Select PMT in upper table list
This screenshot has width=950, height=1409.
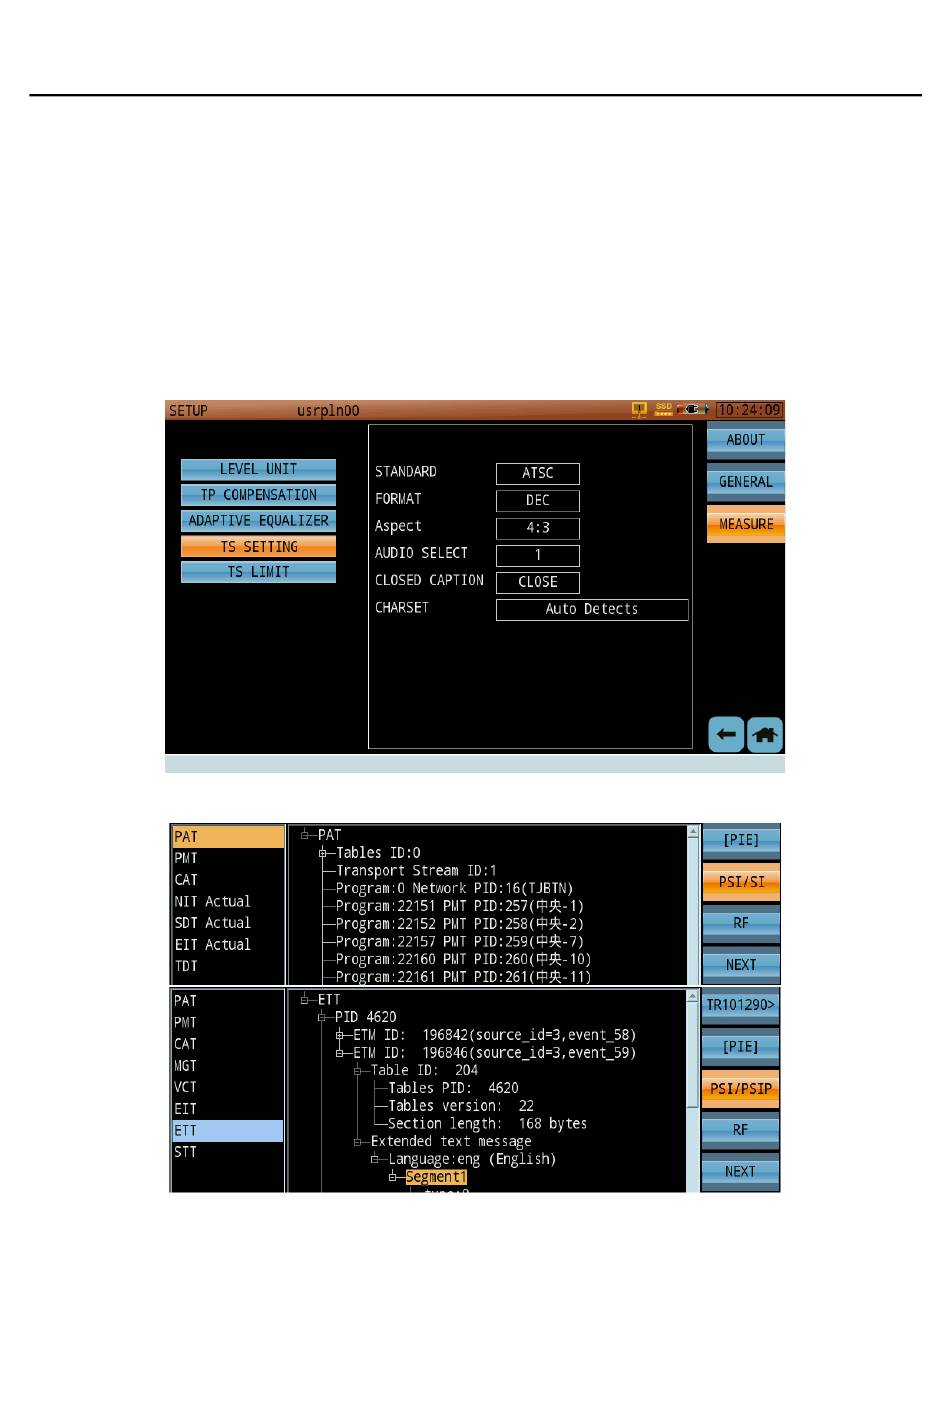tap(228, 858)
